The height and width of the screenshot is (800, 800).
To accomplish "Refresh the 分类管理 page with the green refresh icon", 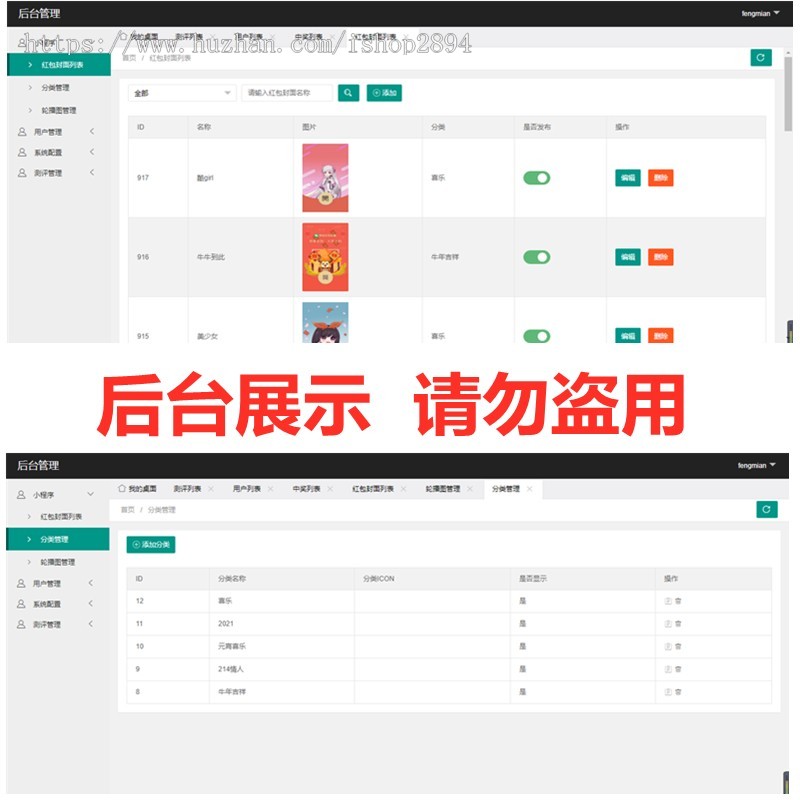I will (766, 509).
